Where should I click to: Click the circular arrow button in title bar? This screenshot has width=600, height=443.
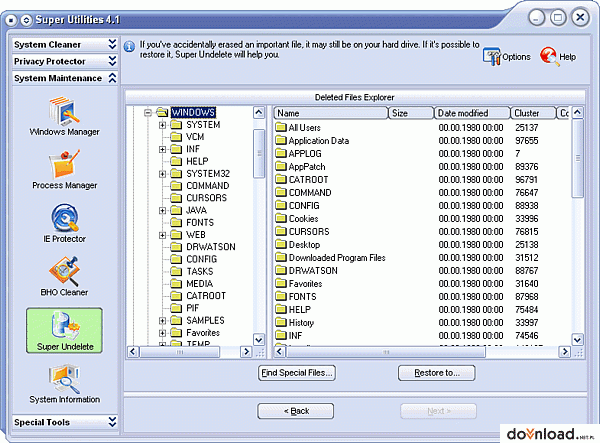26,20
